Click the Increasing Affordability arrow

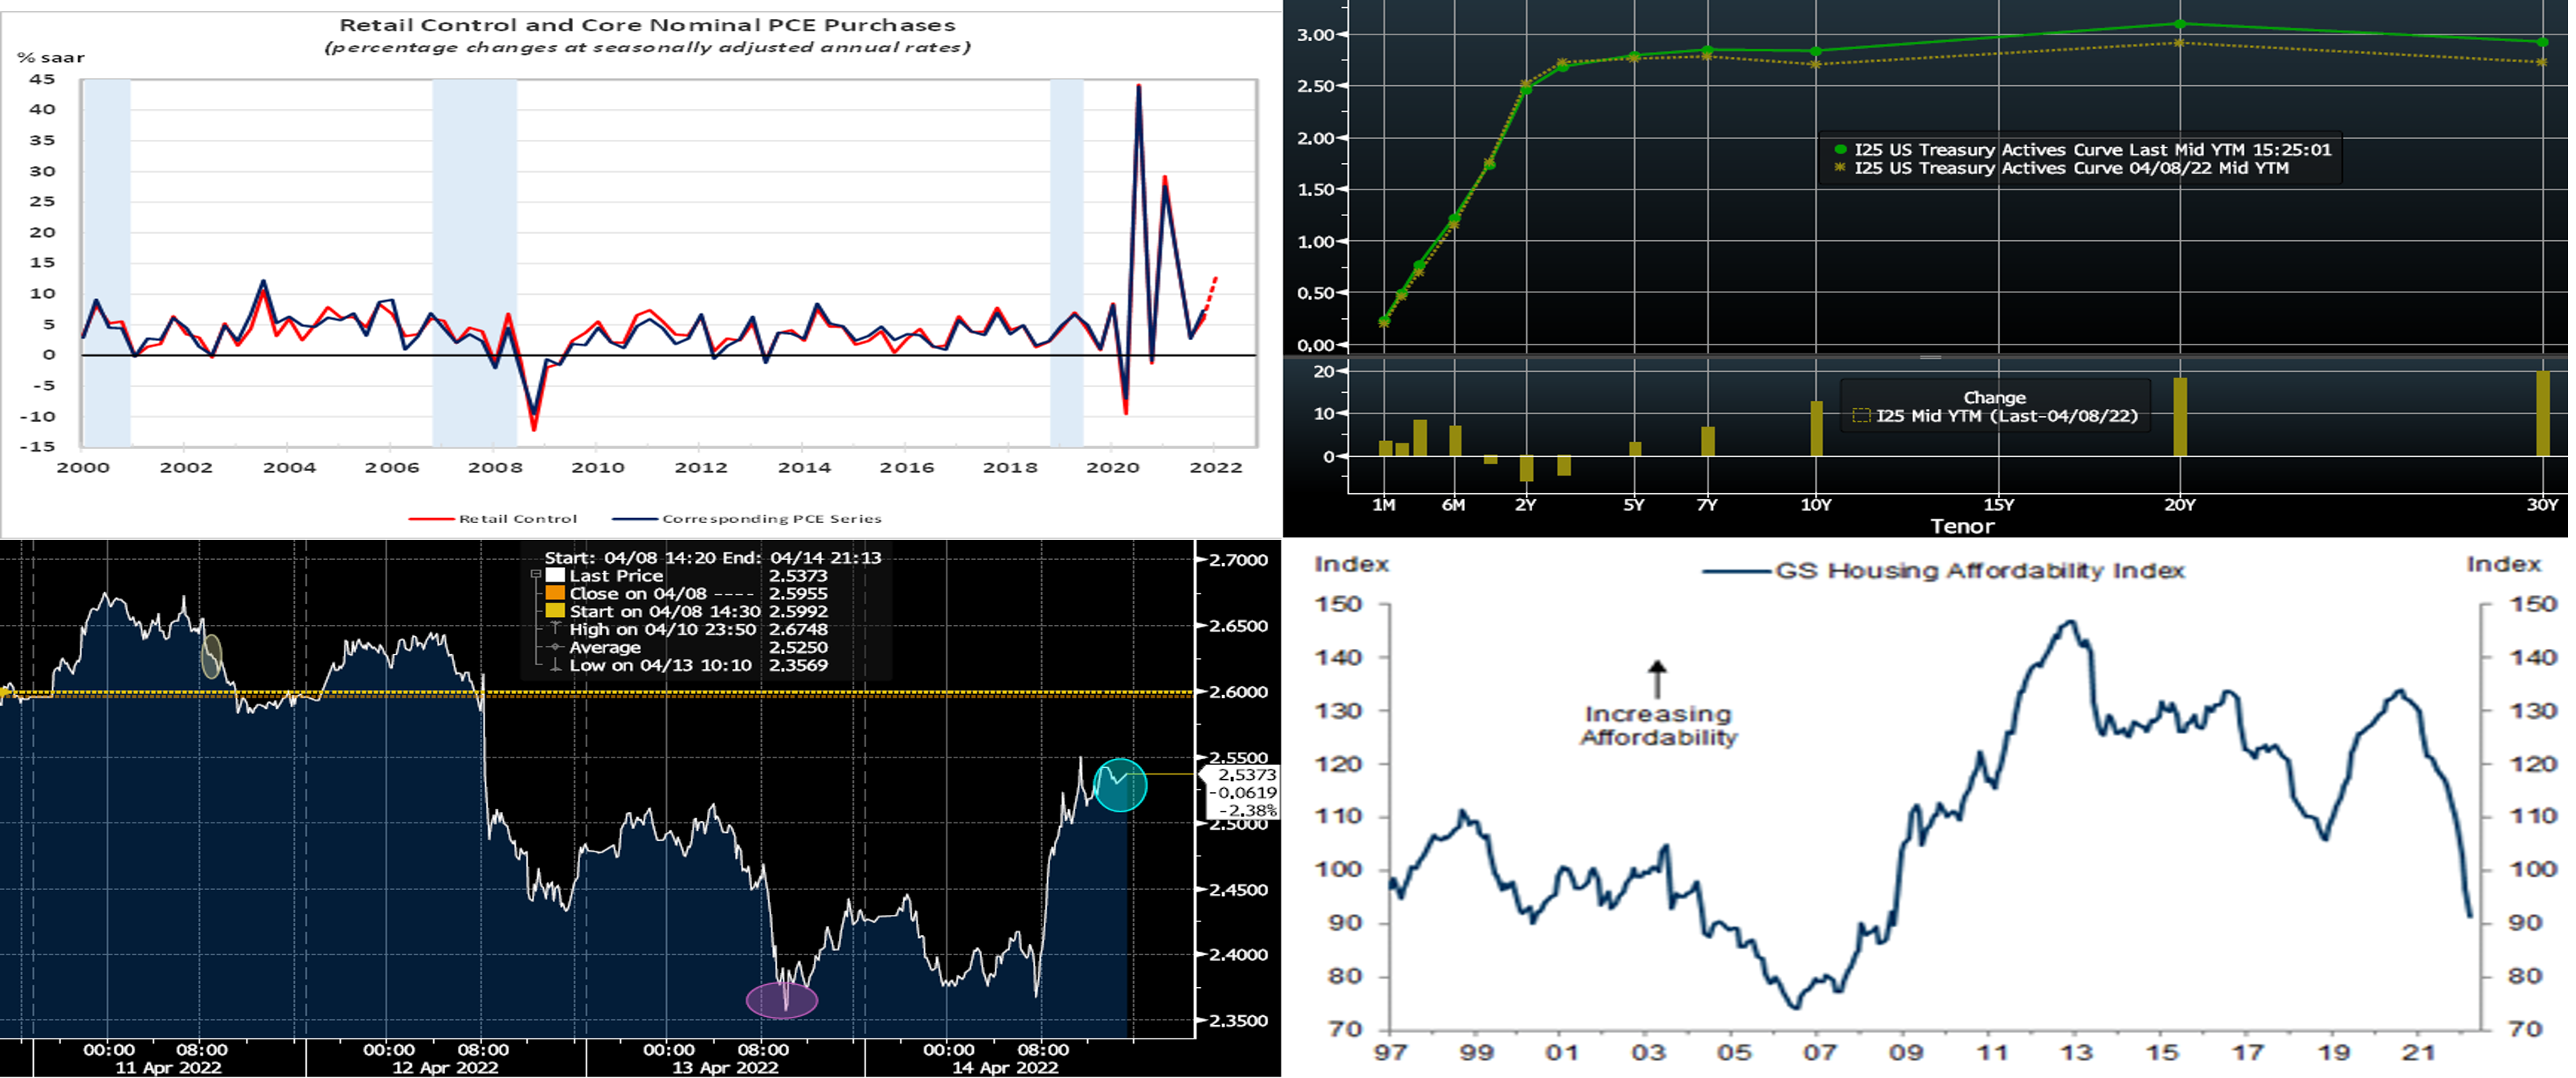(1657, 679)
